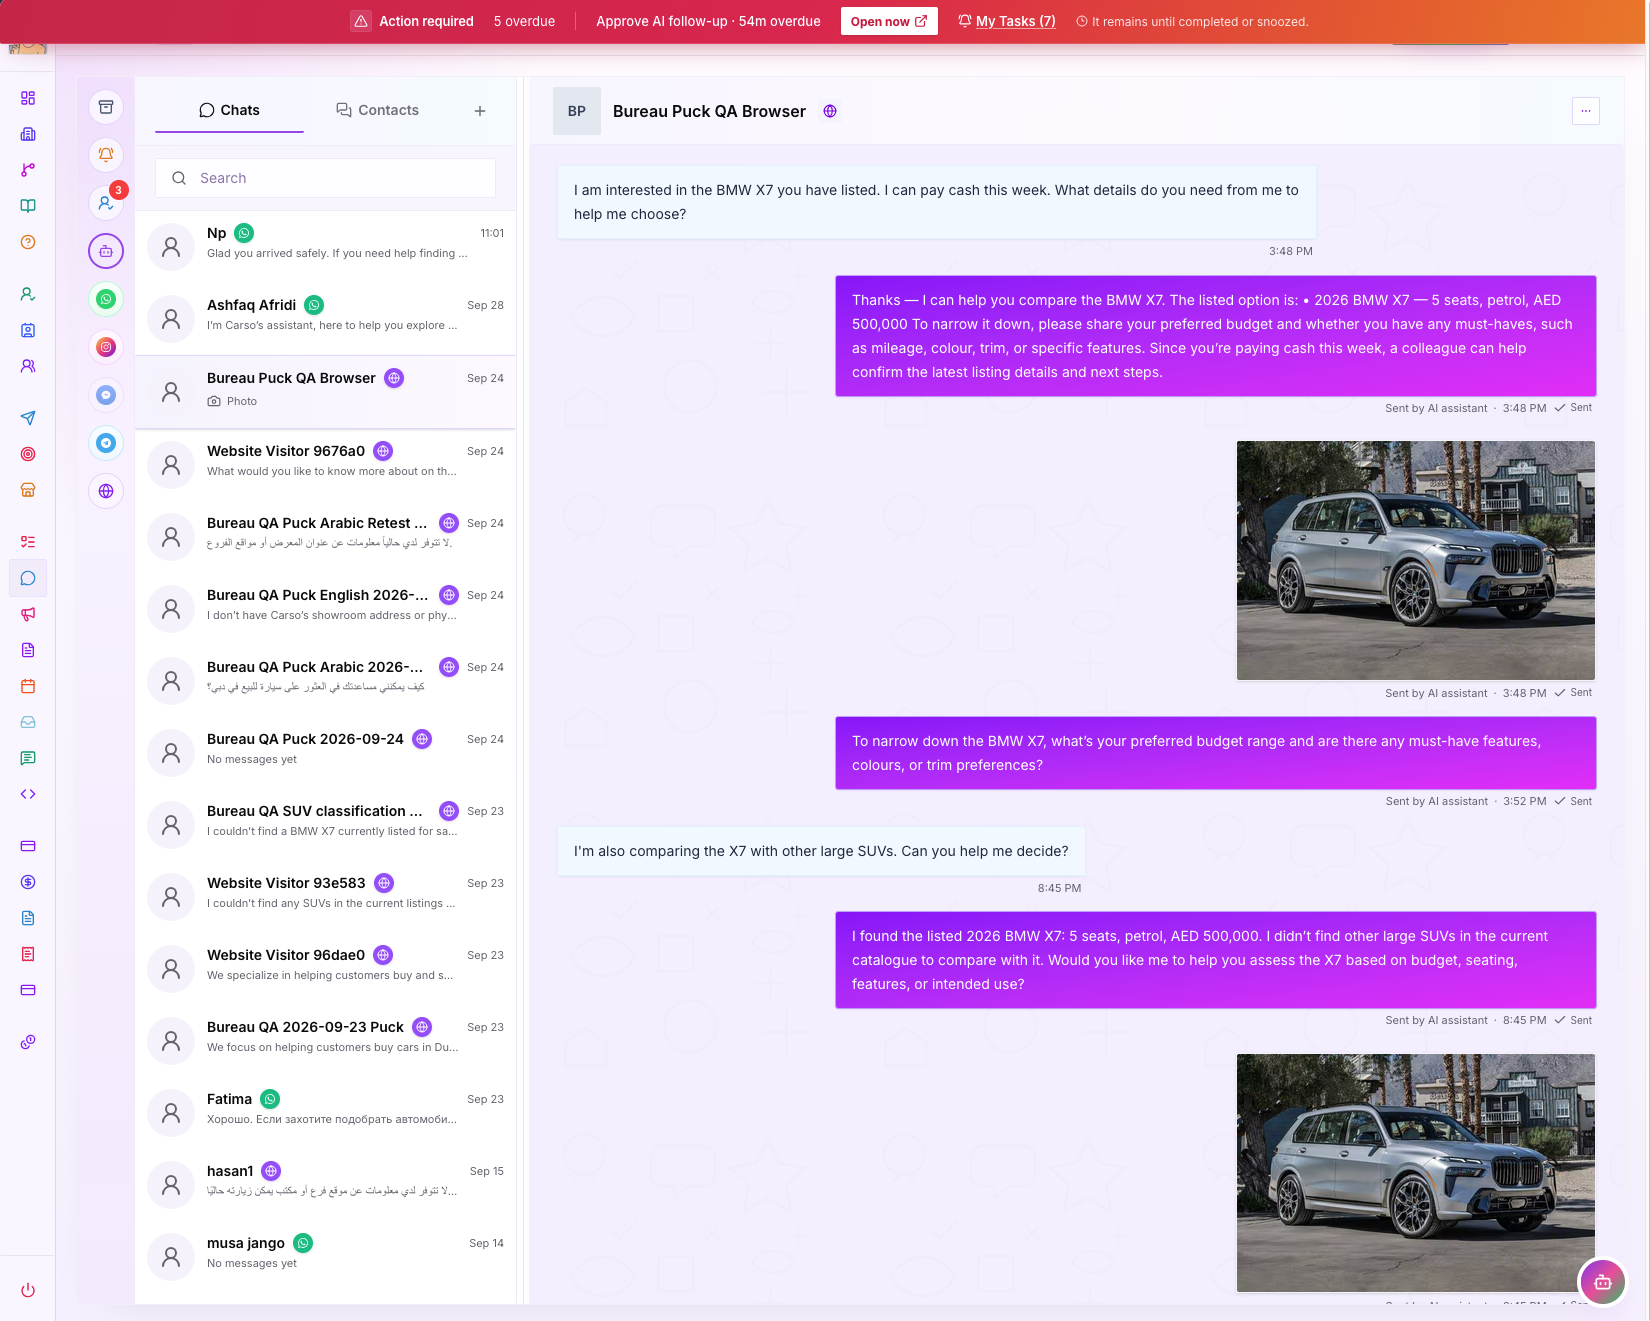Viewport: 1650px width, 1321px height.
Task: Open Bureau QA SUV classification chat
Action: [x=326, y=825]
